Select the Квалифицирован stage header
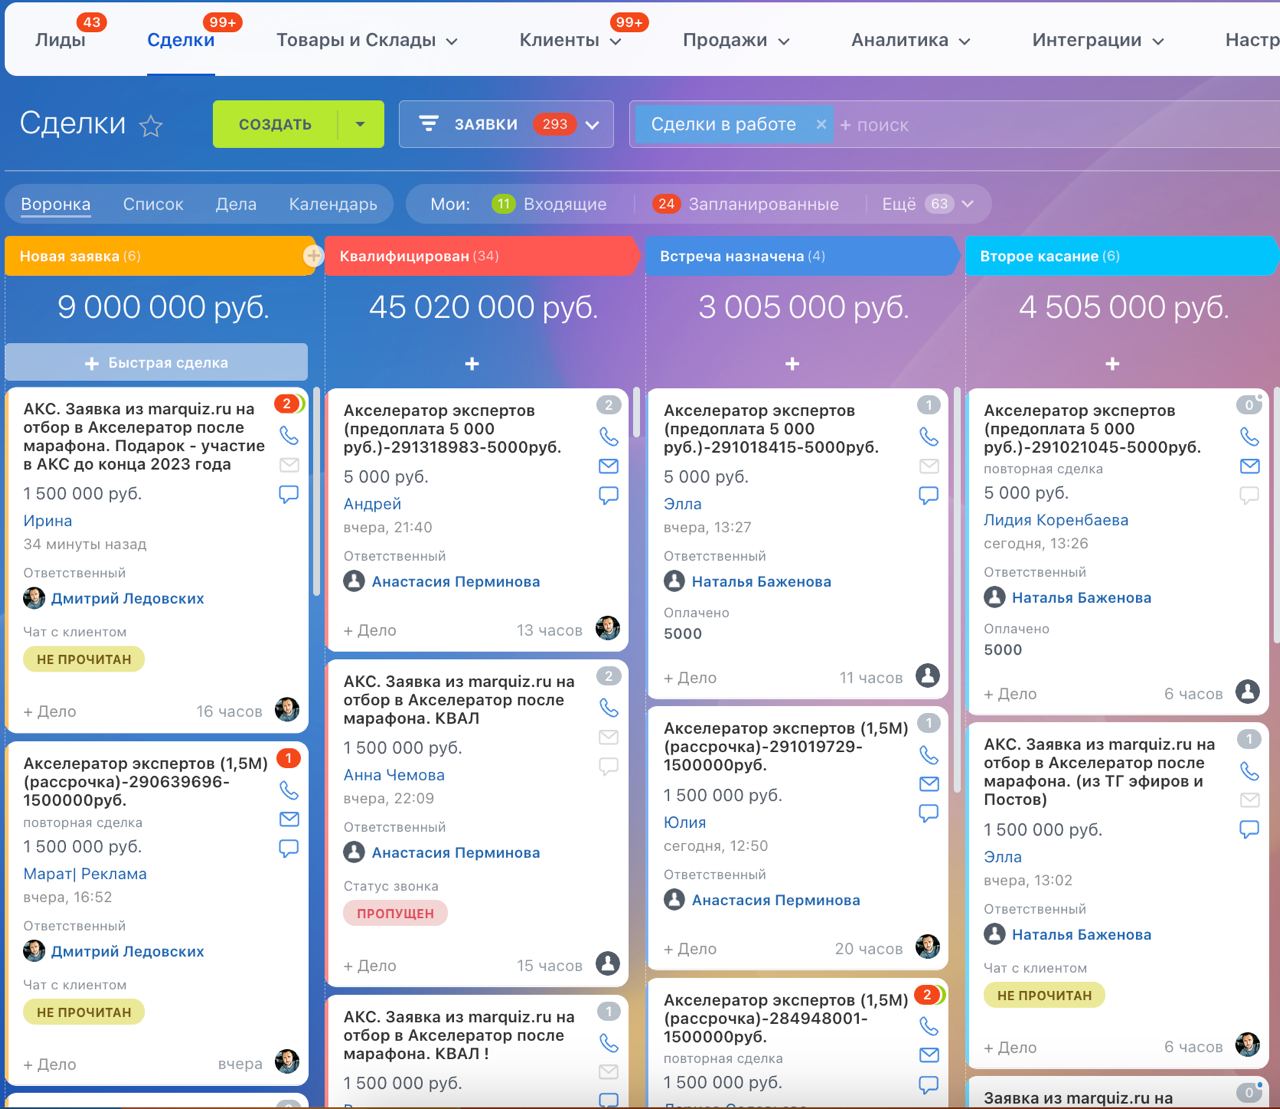The image size is (1280, 1109). [x=480, y=256]
